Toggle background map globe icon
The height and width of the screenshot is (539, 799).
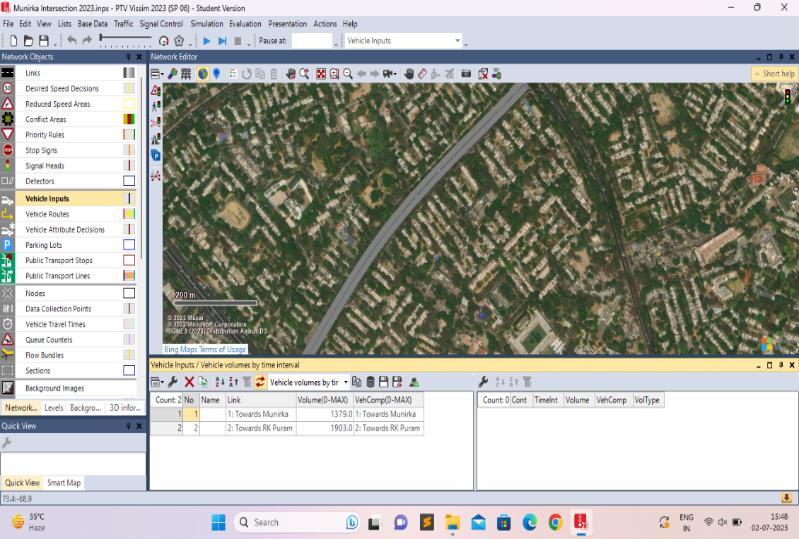pos(203,74)
